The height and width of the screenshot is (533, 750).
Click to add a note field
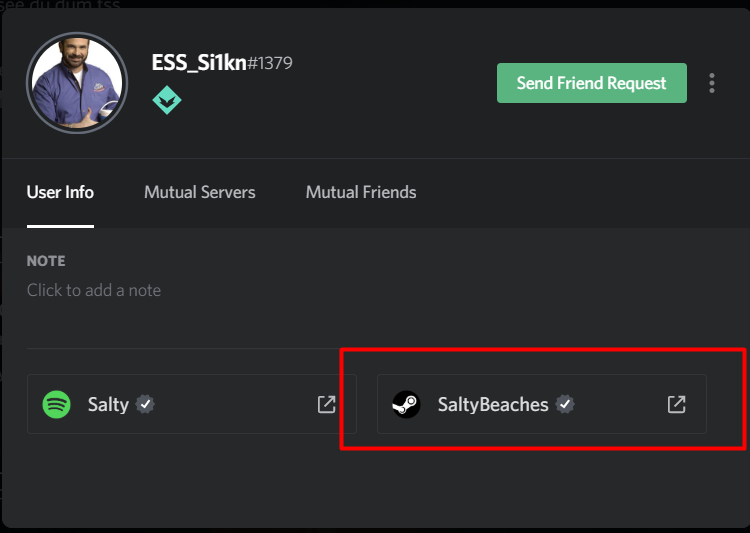click(x=94, y=290)
